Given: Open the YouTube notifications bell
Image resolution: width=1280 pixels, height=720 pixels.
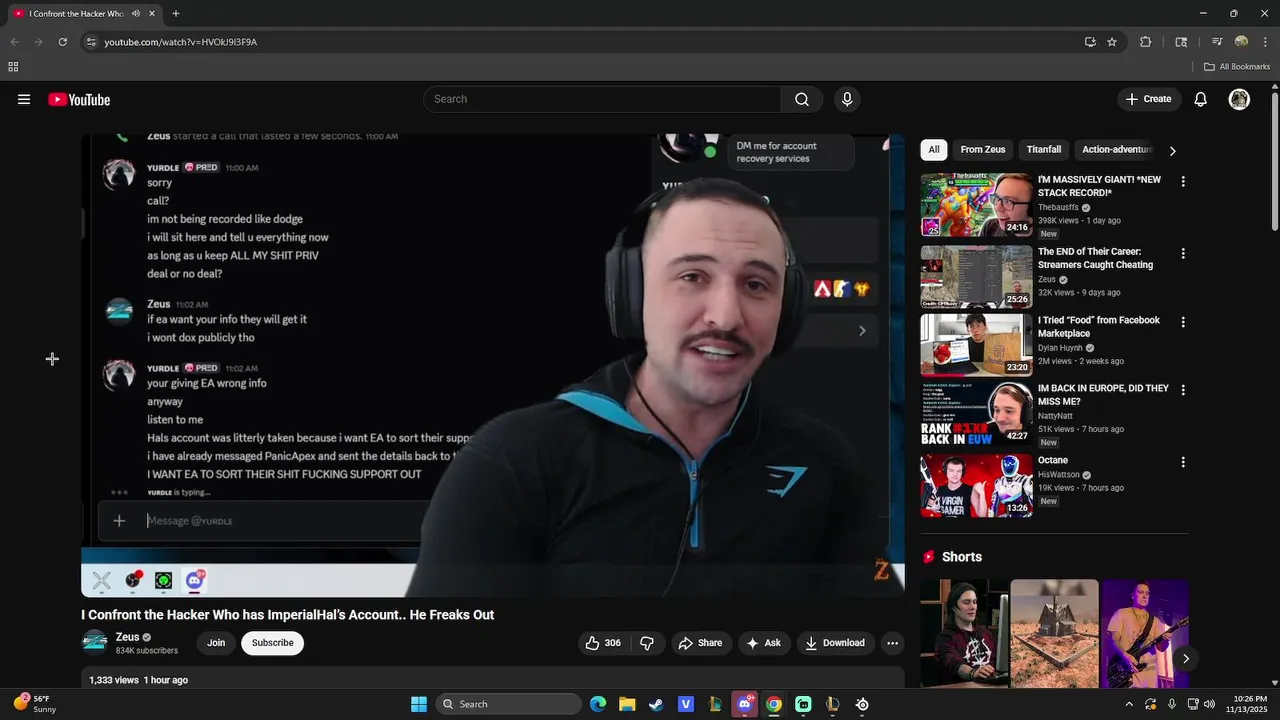Looking at the screenshot, I should (x=1201, y=99).
